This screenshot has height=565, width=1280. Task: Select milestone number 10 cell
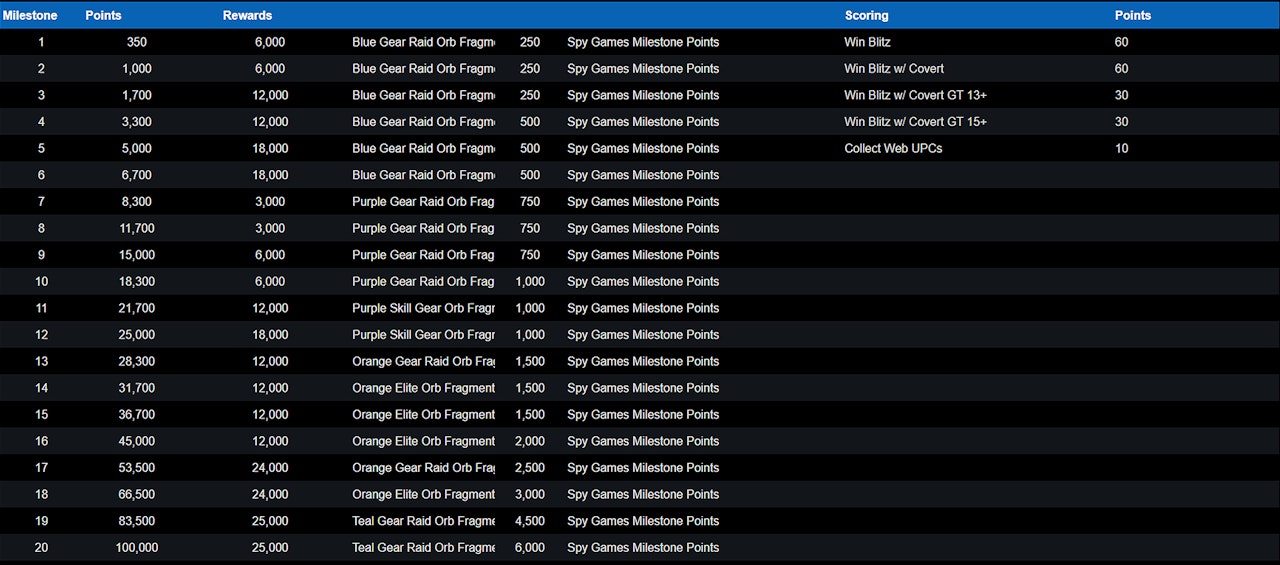(41, 281)
